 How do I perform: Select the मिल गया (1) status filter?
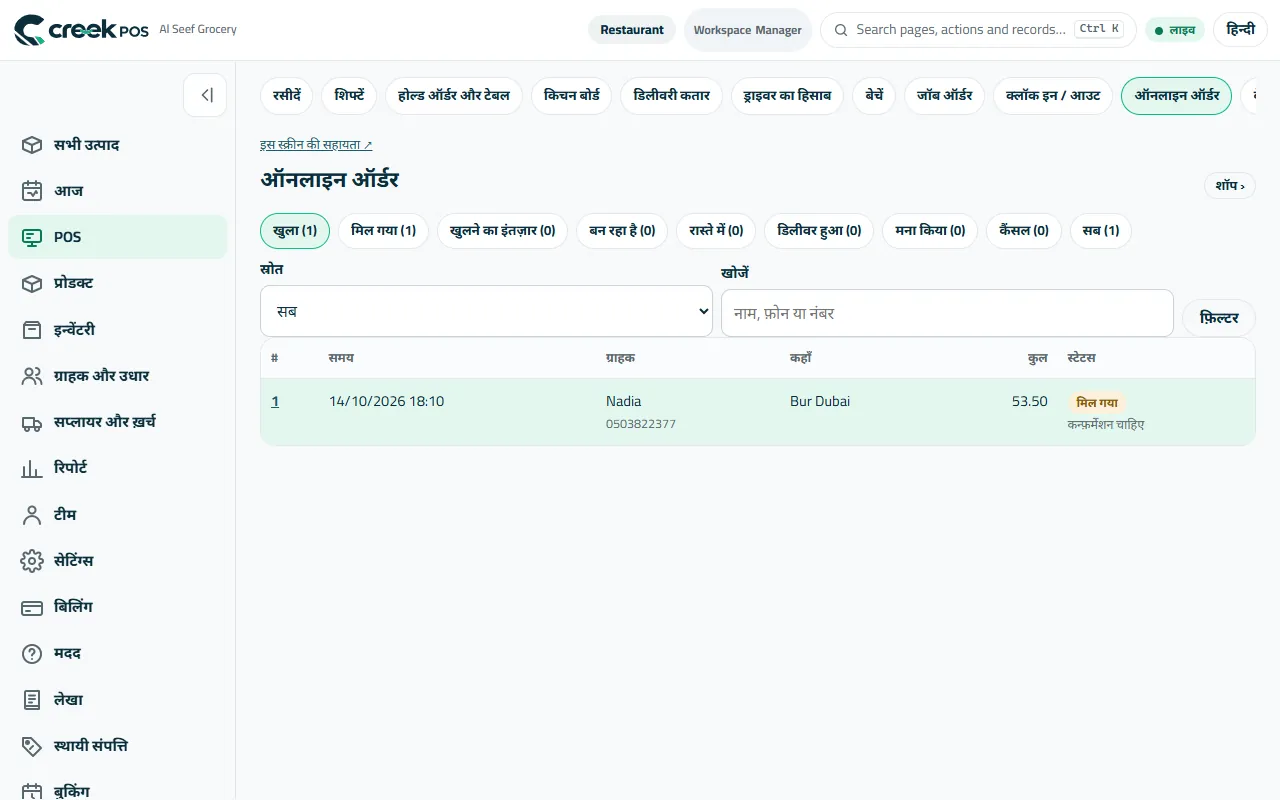click(384, 231)
